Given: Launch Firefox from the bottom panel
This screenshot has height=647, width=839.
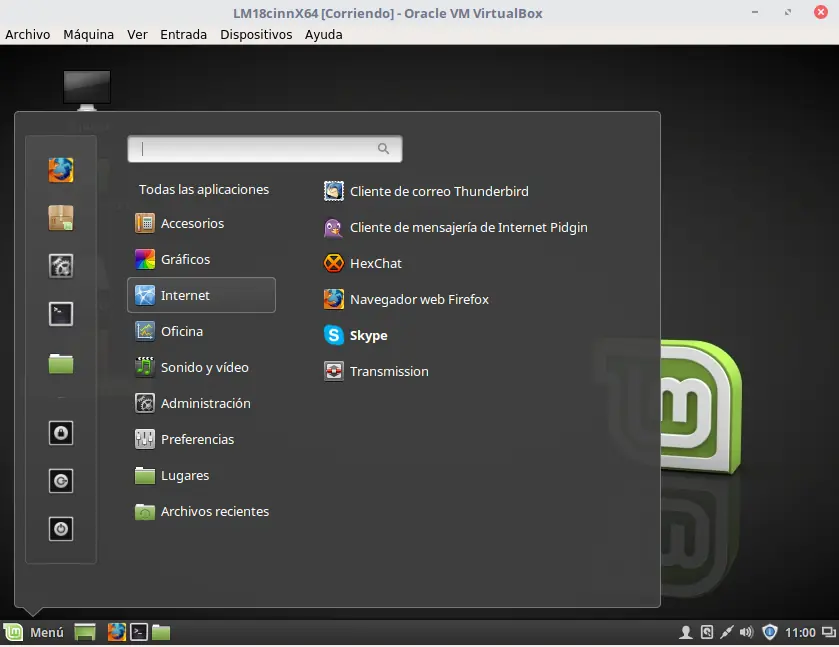Looking at the screenshot, I should click(x=117, y=633).
